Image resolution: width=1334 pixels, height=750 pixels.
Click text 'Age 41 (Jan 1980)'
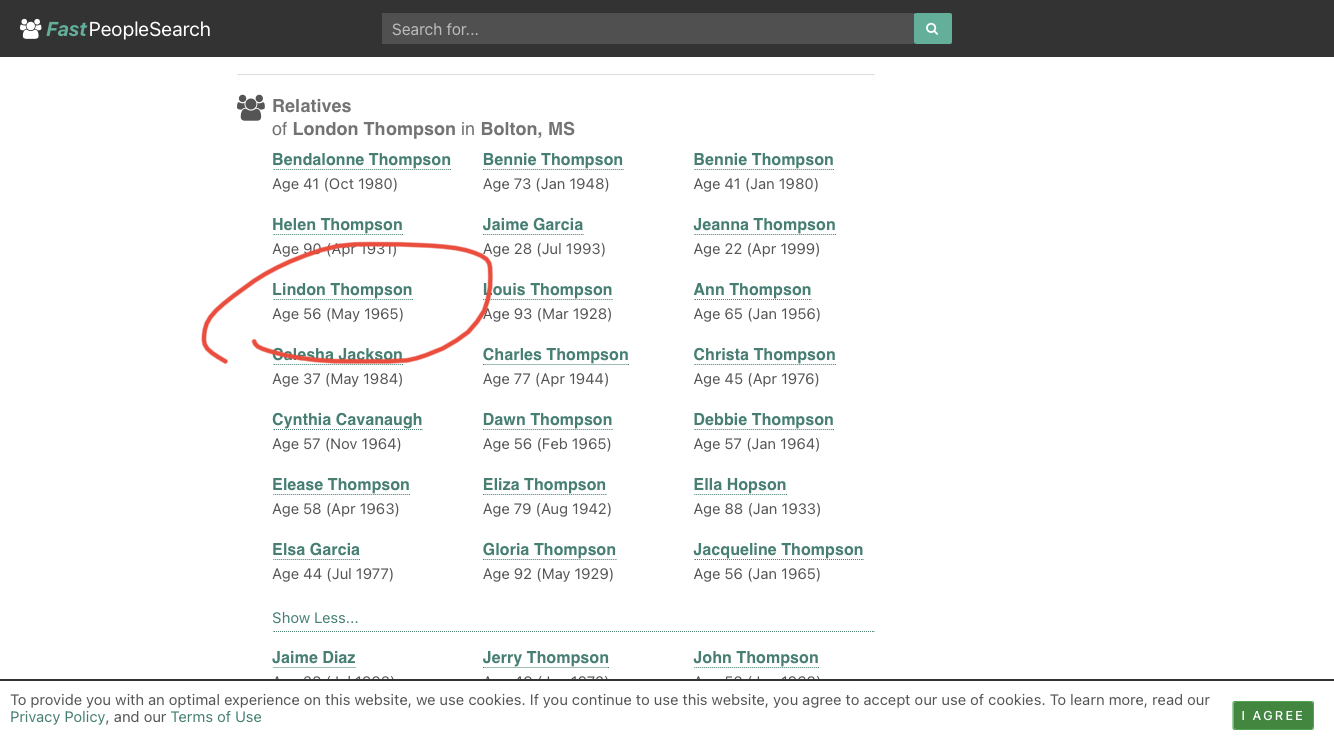click(x=756, y=184)
